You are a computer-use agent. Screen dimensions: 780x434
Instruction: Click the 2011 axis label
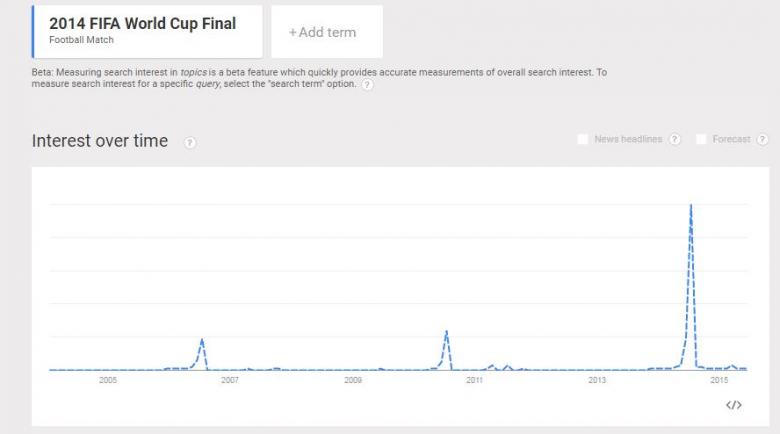pos(475,380)
